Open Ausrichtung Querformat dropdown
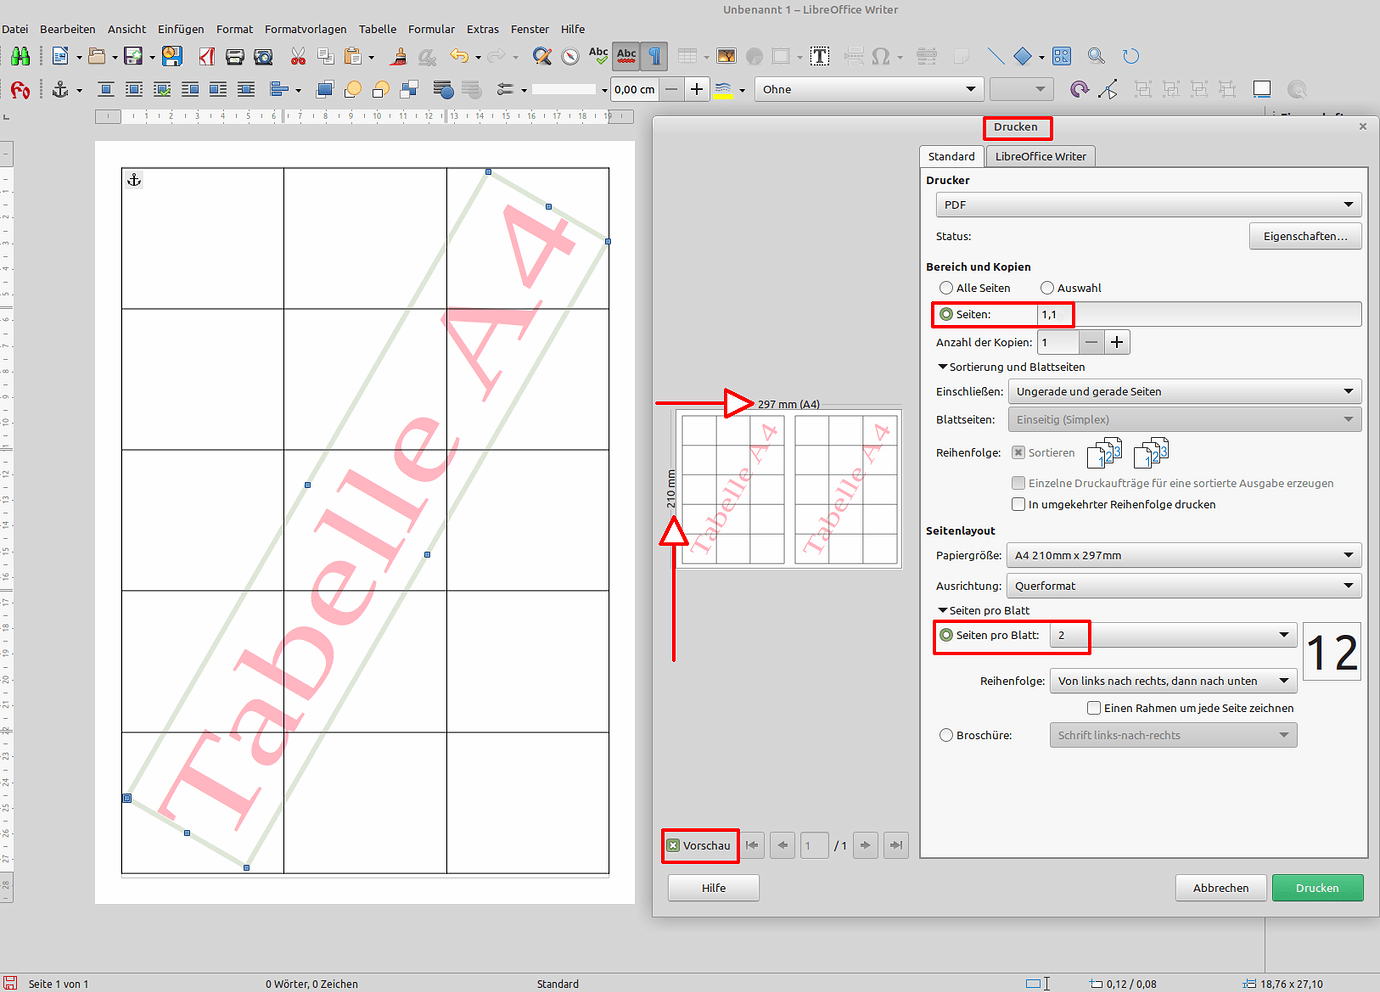The height and width of the screenshot is (992, 1380). pyautogui.click(x=1184, y=586)
